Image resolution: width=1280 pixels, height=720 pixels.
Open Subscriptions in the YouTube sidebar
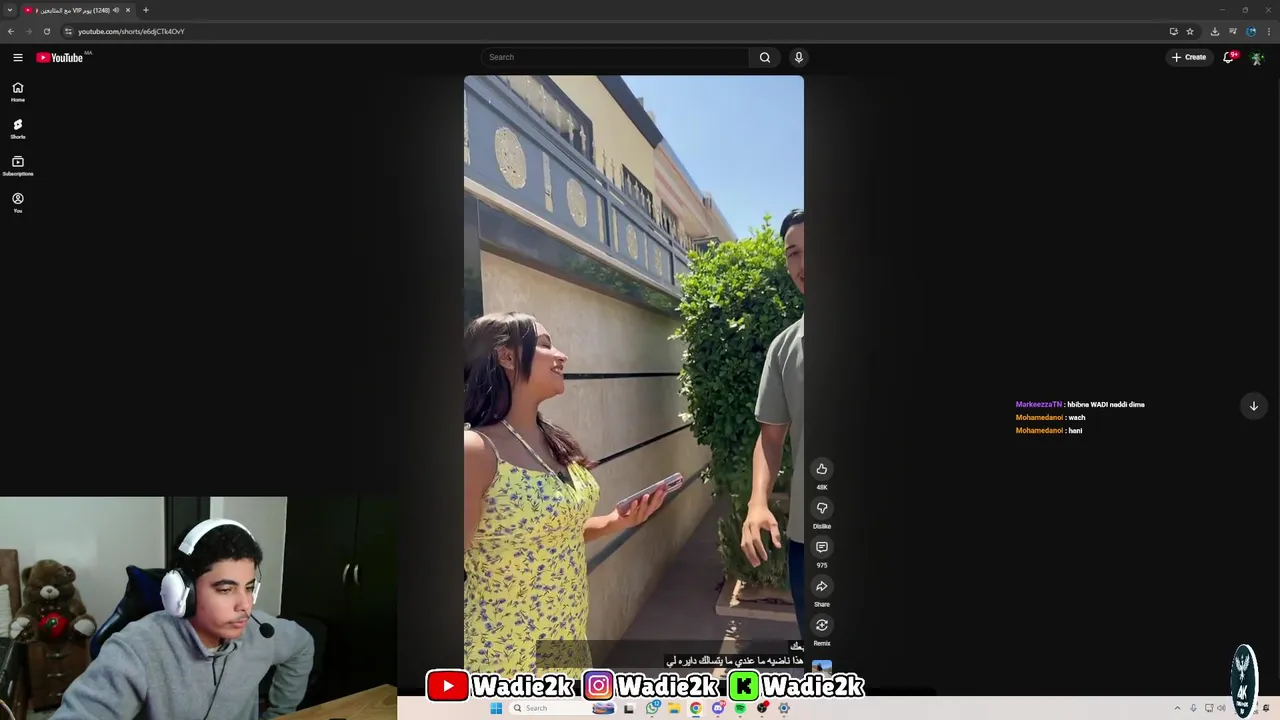(x=17, y=165)
